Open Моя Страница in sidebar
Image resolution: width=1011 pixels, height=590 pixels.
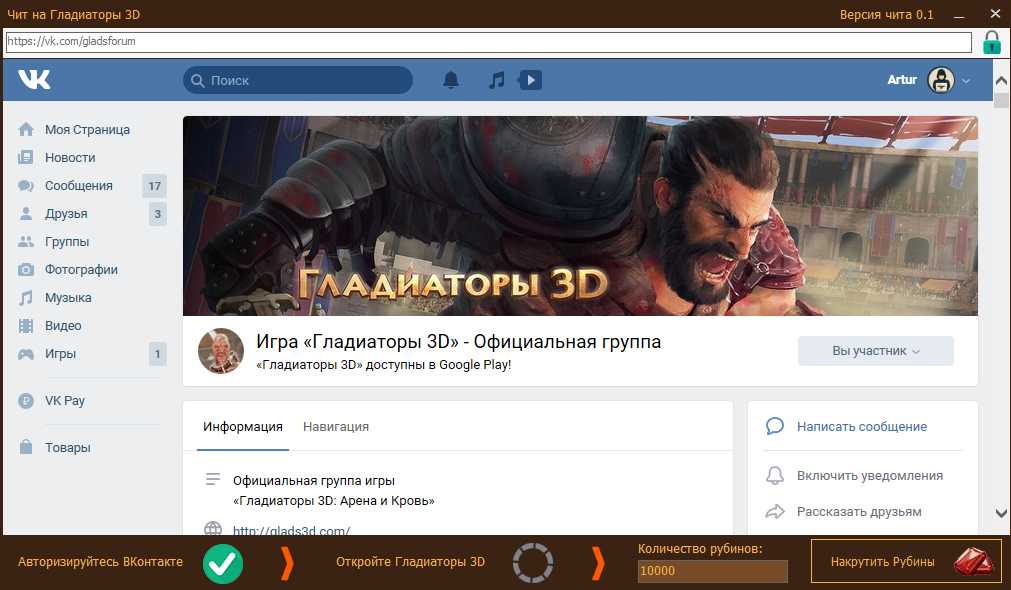coord(87,130)
